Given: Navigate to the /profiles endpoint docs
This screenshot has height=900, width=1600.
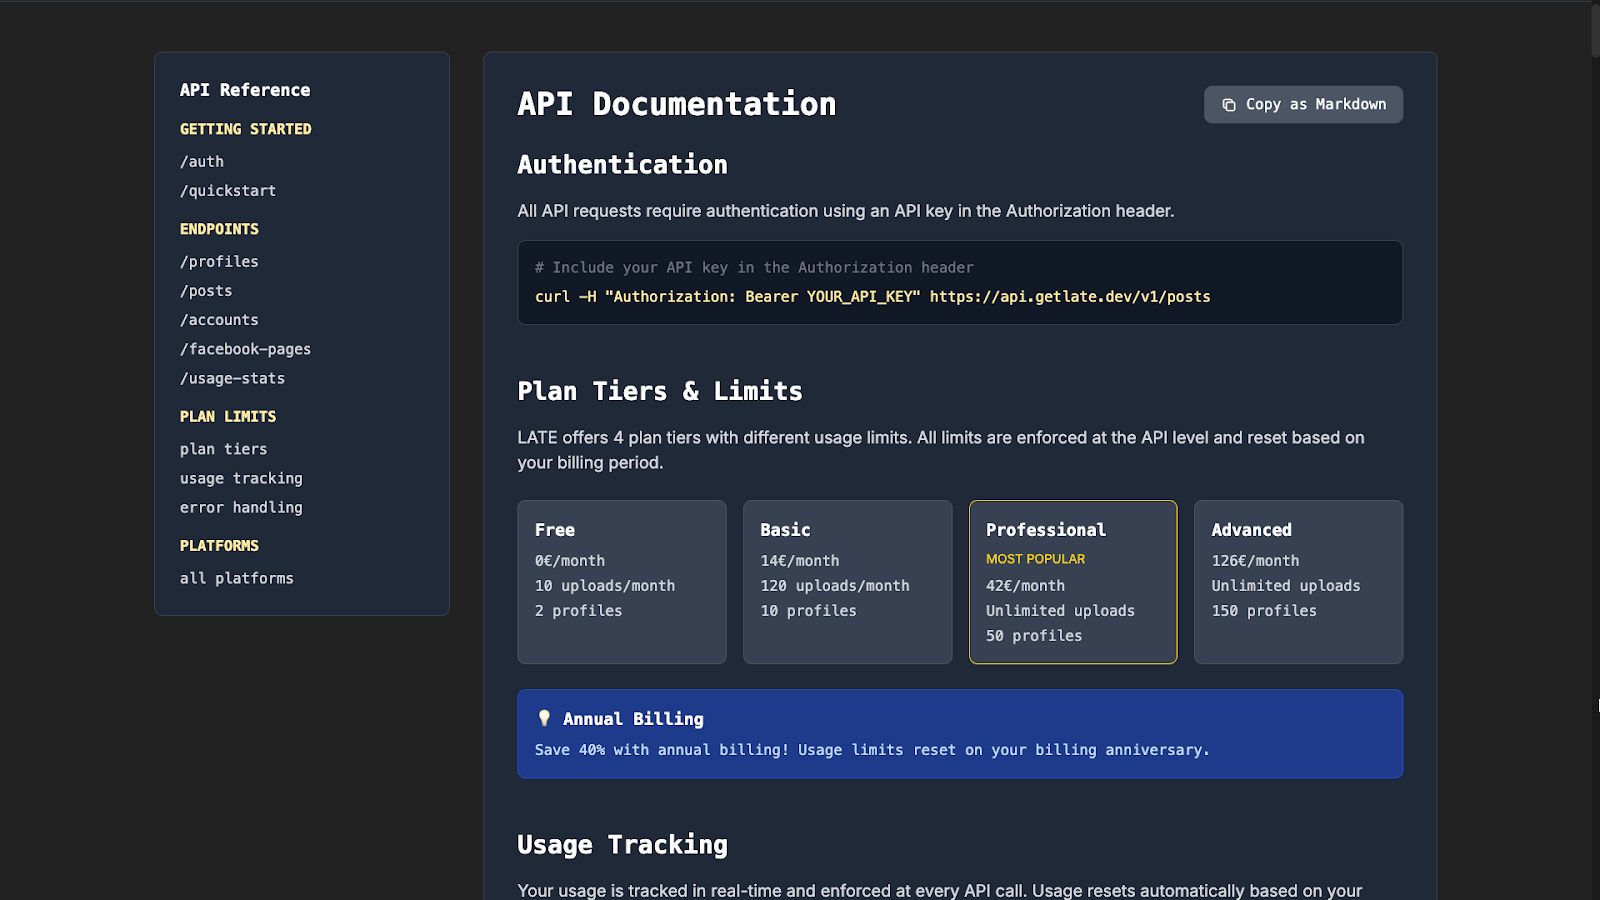Looking at the screenshot, I should (219, 261).
